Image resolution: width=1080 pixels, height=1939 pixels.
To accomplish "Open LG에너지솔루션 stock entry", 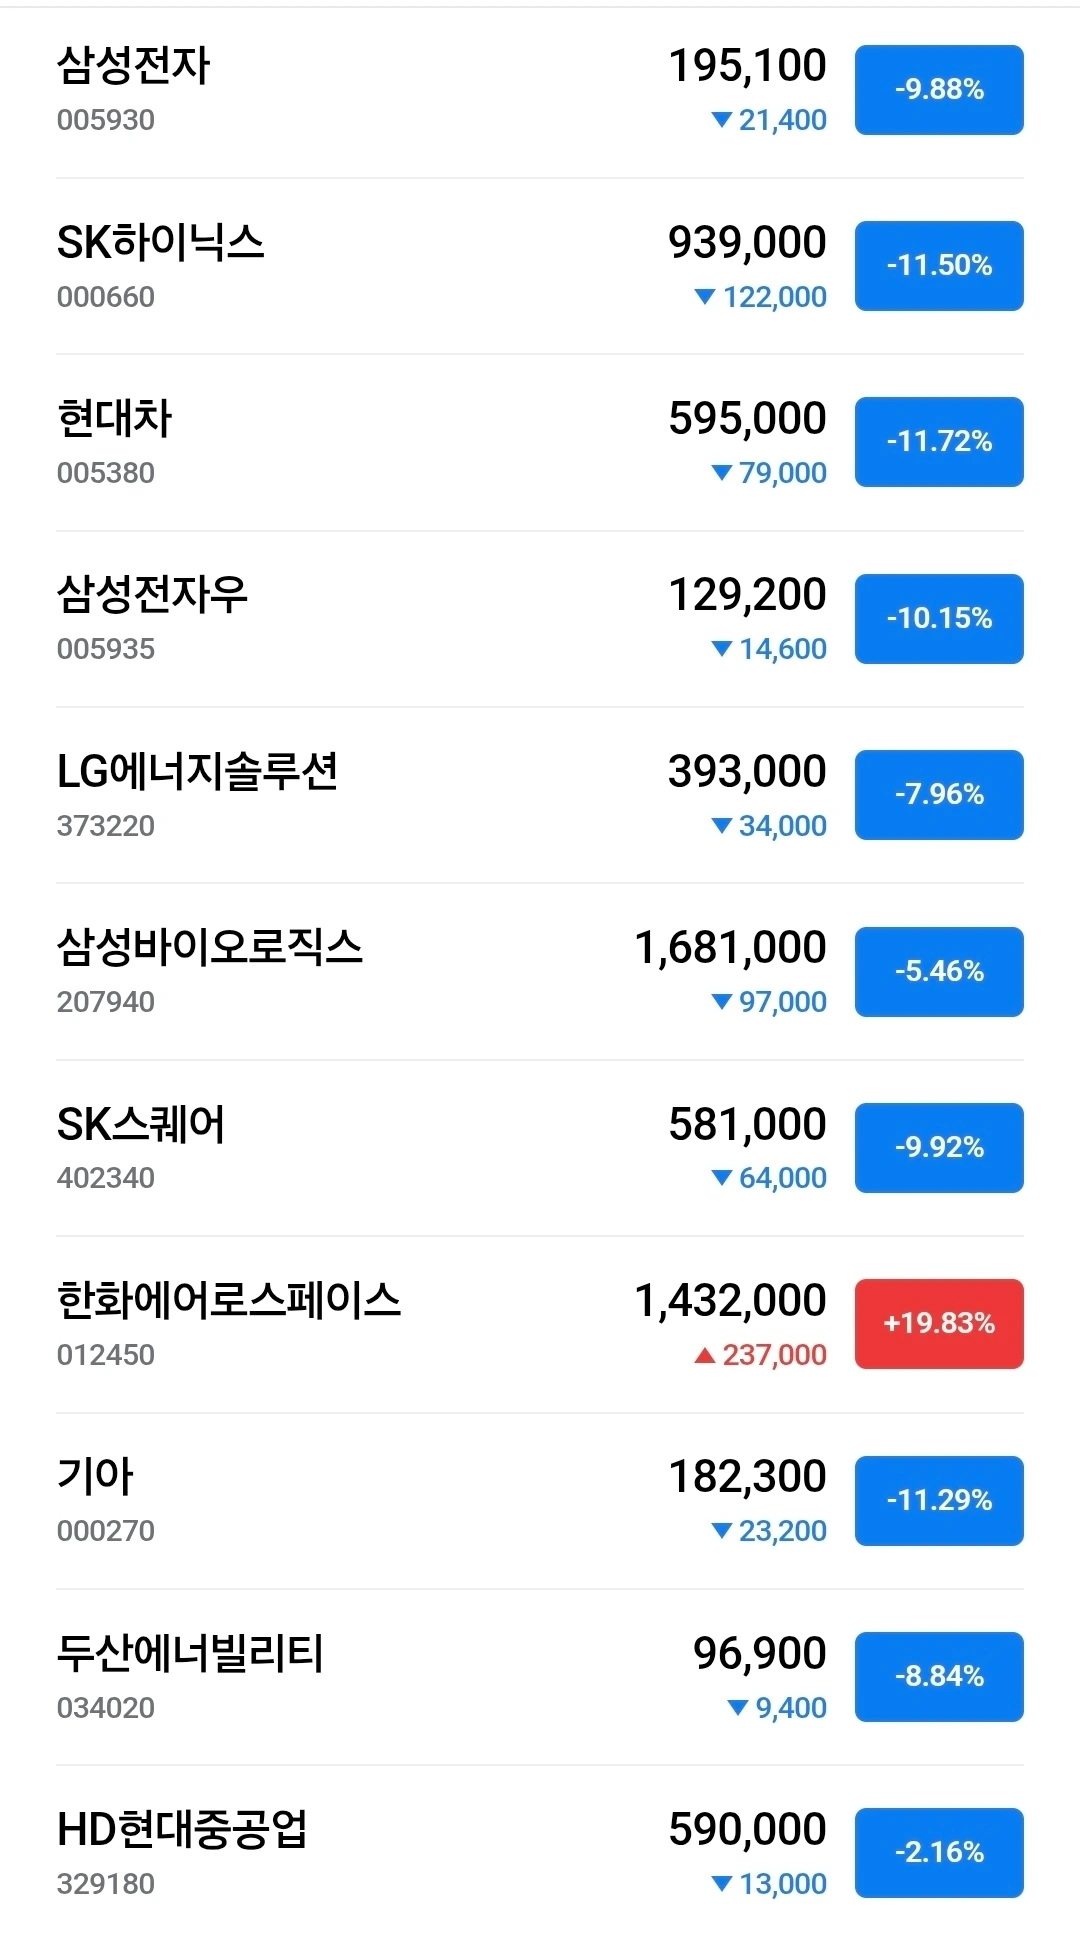I will 540,795.
